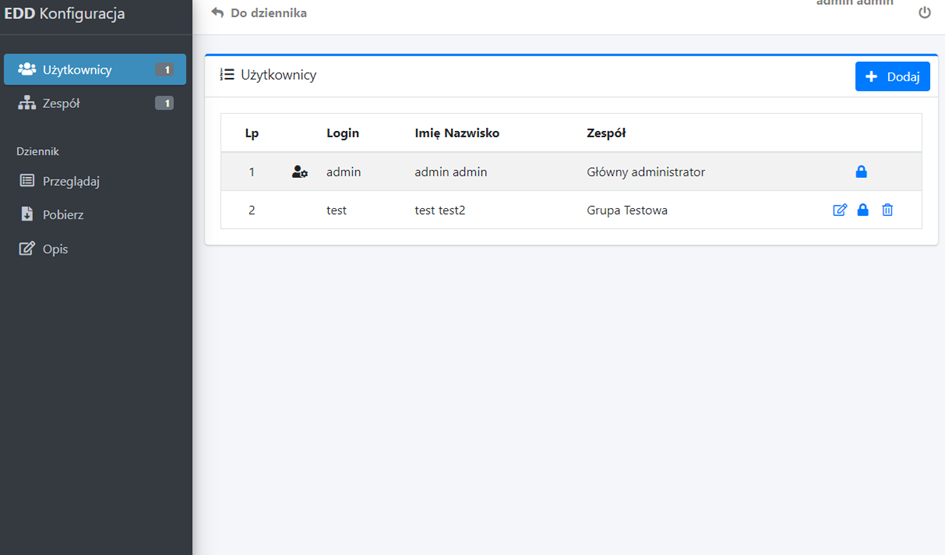Image resolution: width=946 pixels, height=555 pixels.
Task: Click the Użytkownicy count badge
Action: pos(165,70)
